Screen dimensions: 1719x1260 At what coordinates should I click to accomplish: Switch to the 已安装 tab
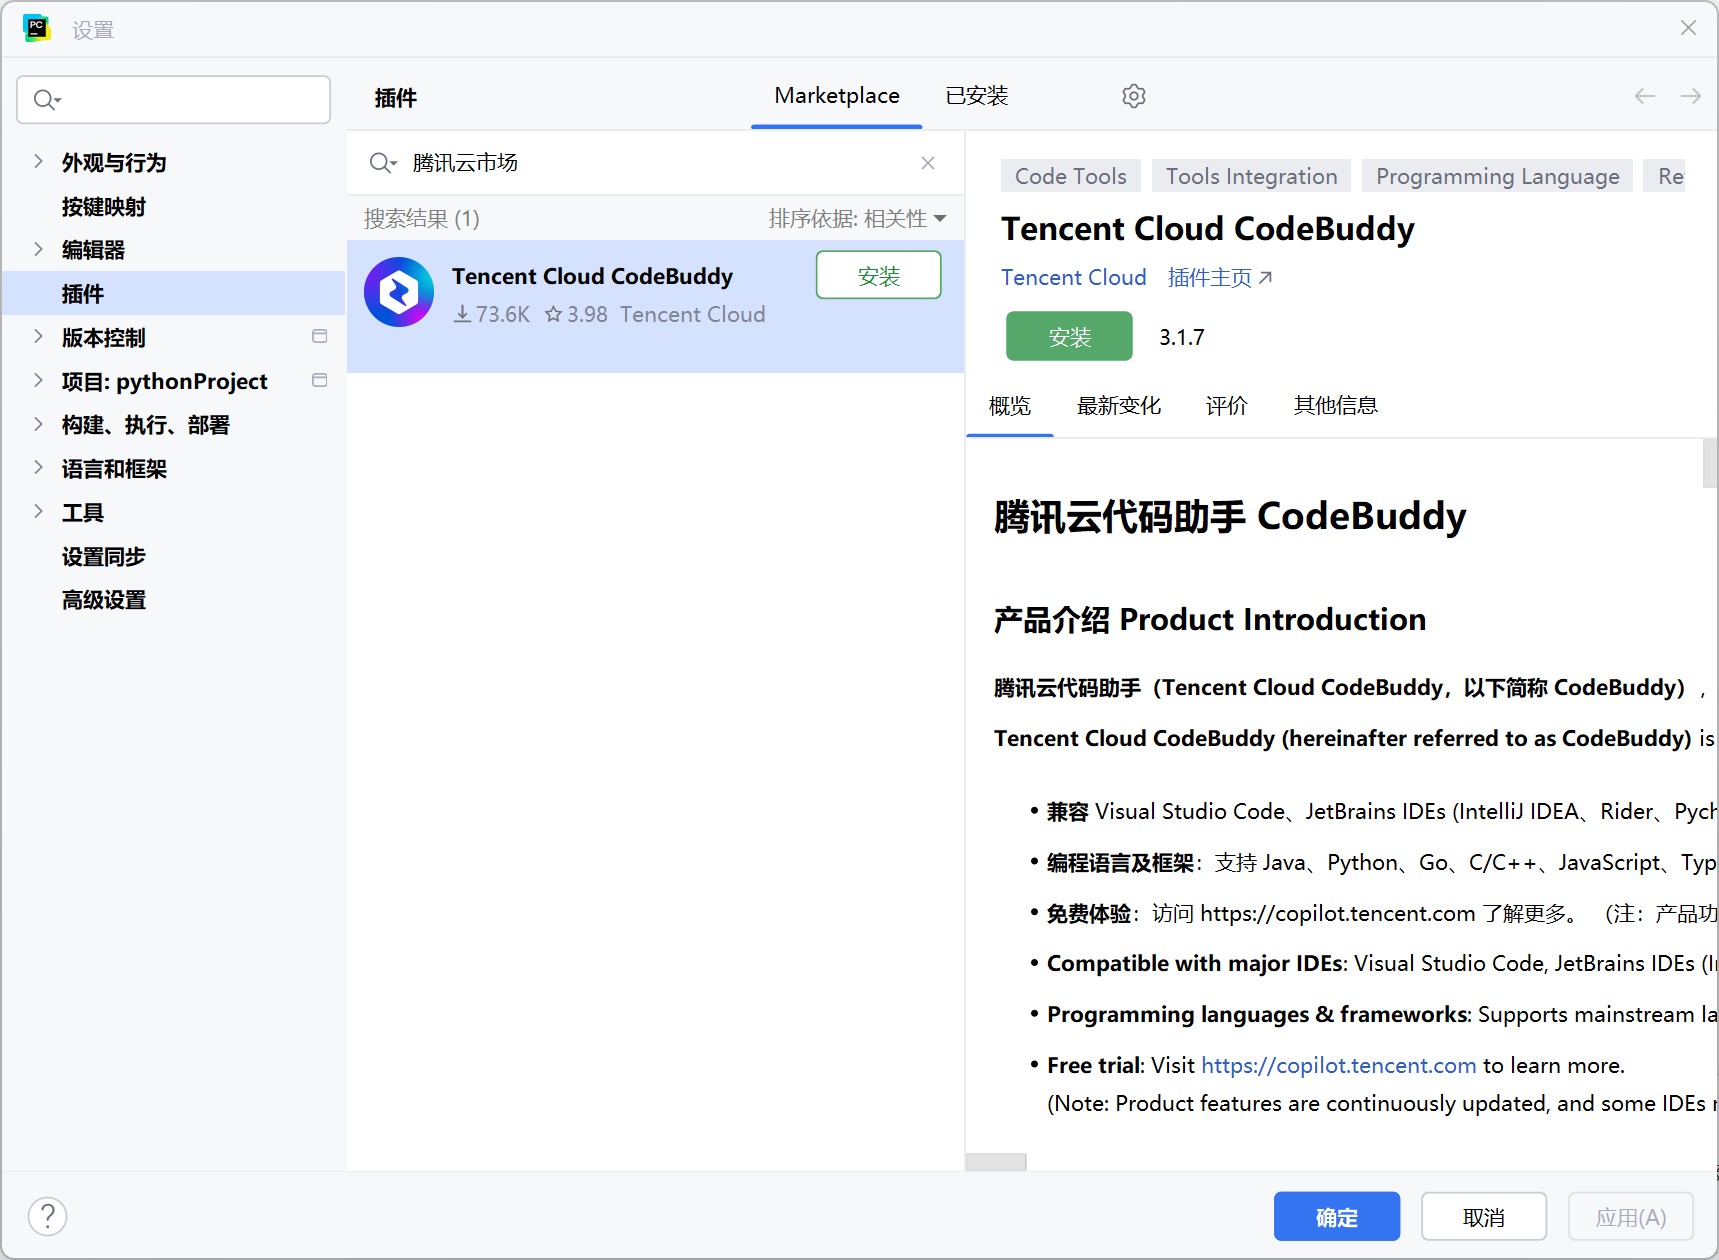(977, 96)
